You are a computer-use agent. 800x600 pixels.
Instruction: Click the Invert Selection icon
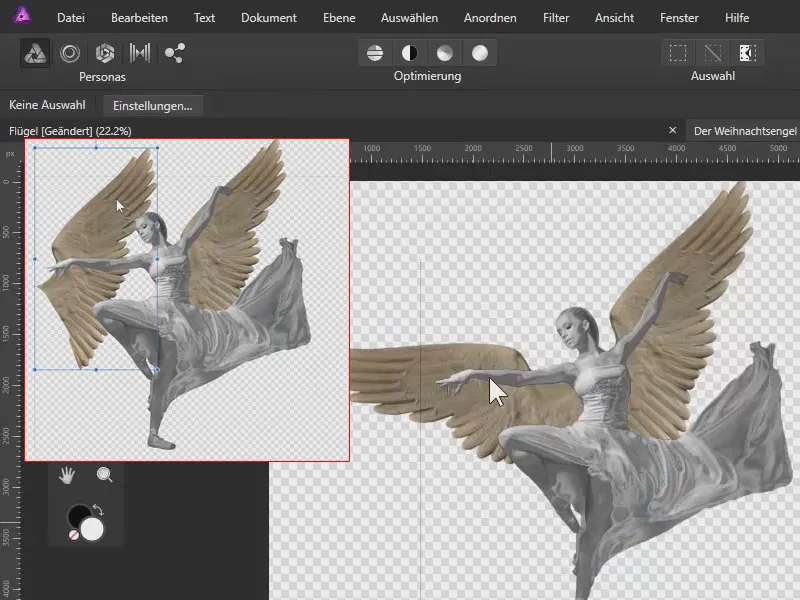tap(747, 53)
